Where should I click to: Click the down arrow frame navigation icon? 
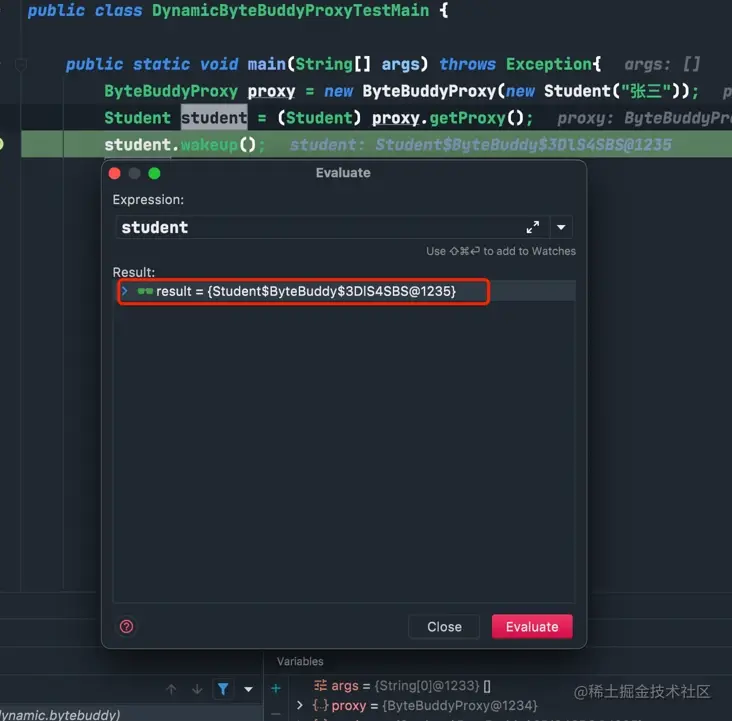click(x=197, y=689)
